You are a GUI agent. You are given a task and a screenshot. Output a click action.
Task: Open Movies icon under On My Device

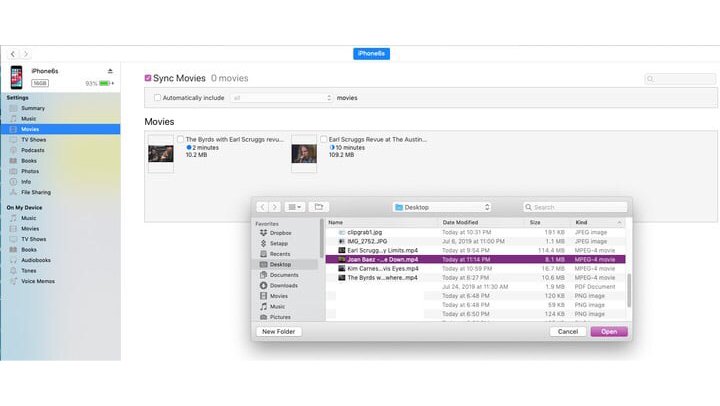[13, 229]
